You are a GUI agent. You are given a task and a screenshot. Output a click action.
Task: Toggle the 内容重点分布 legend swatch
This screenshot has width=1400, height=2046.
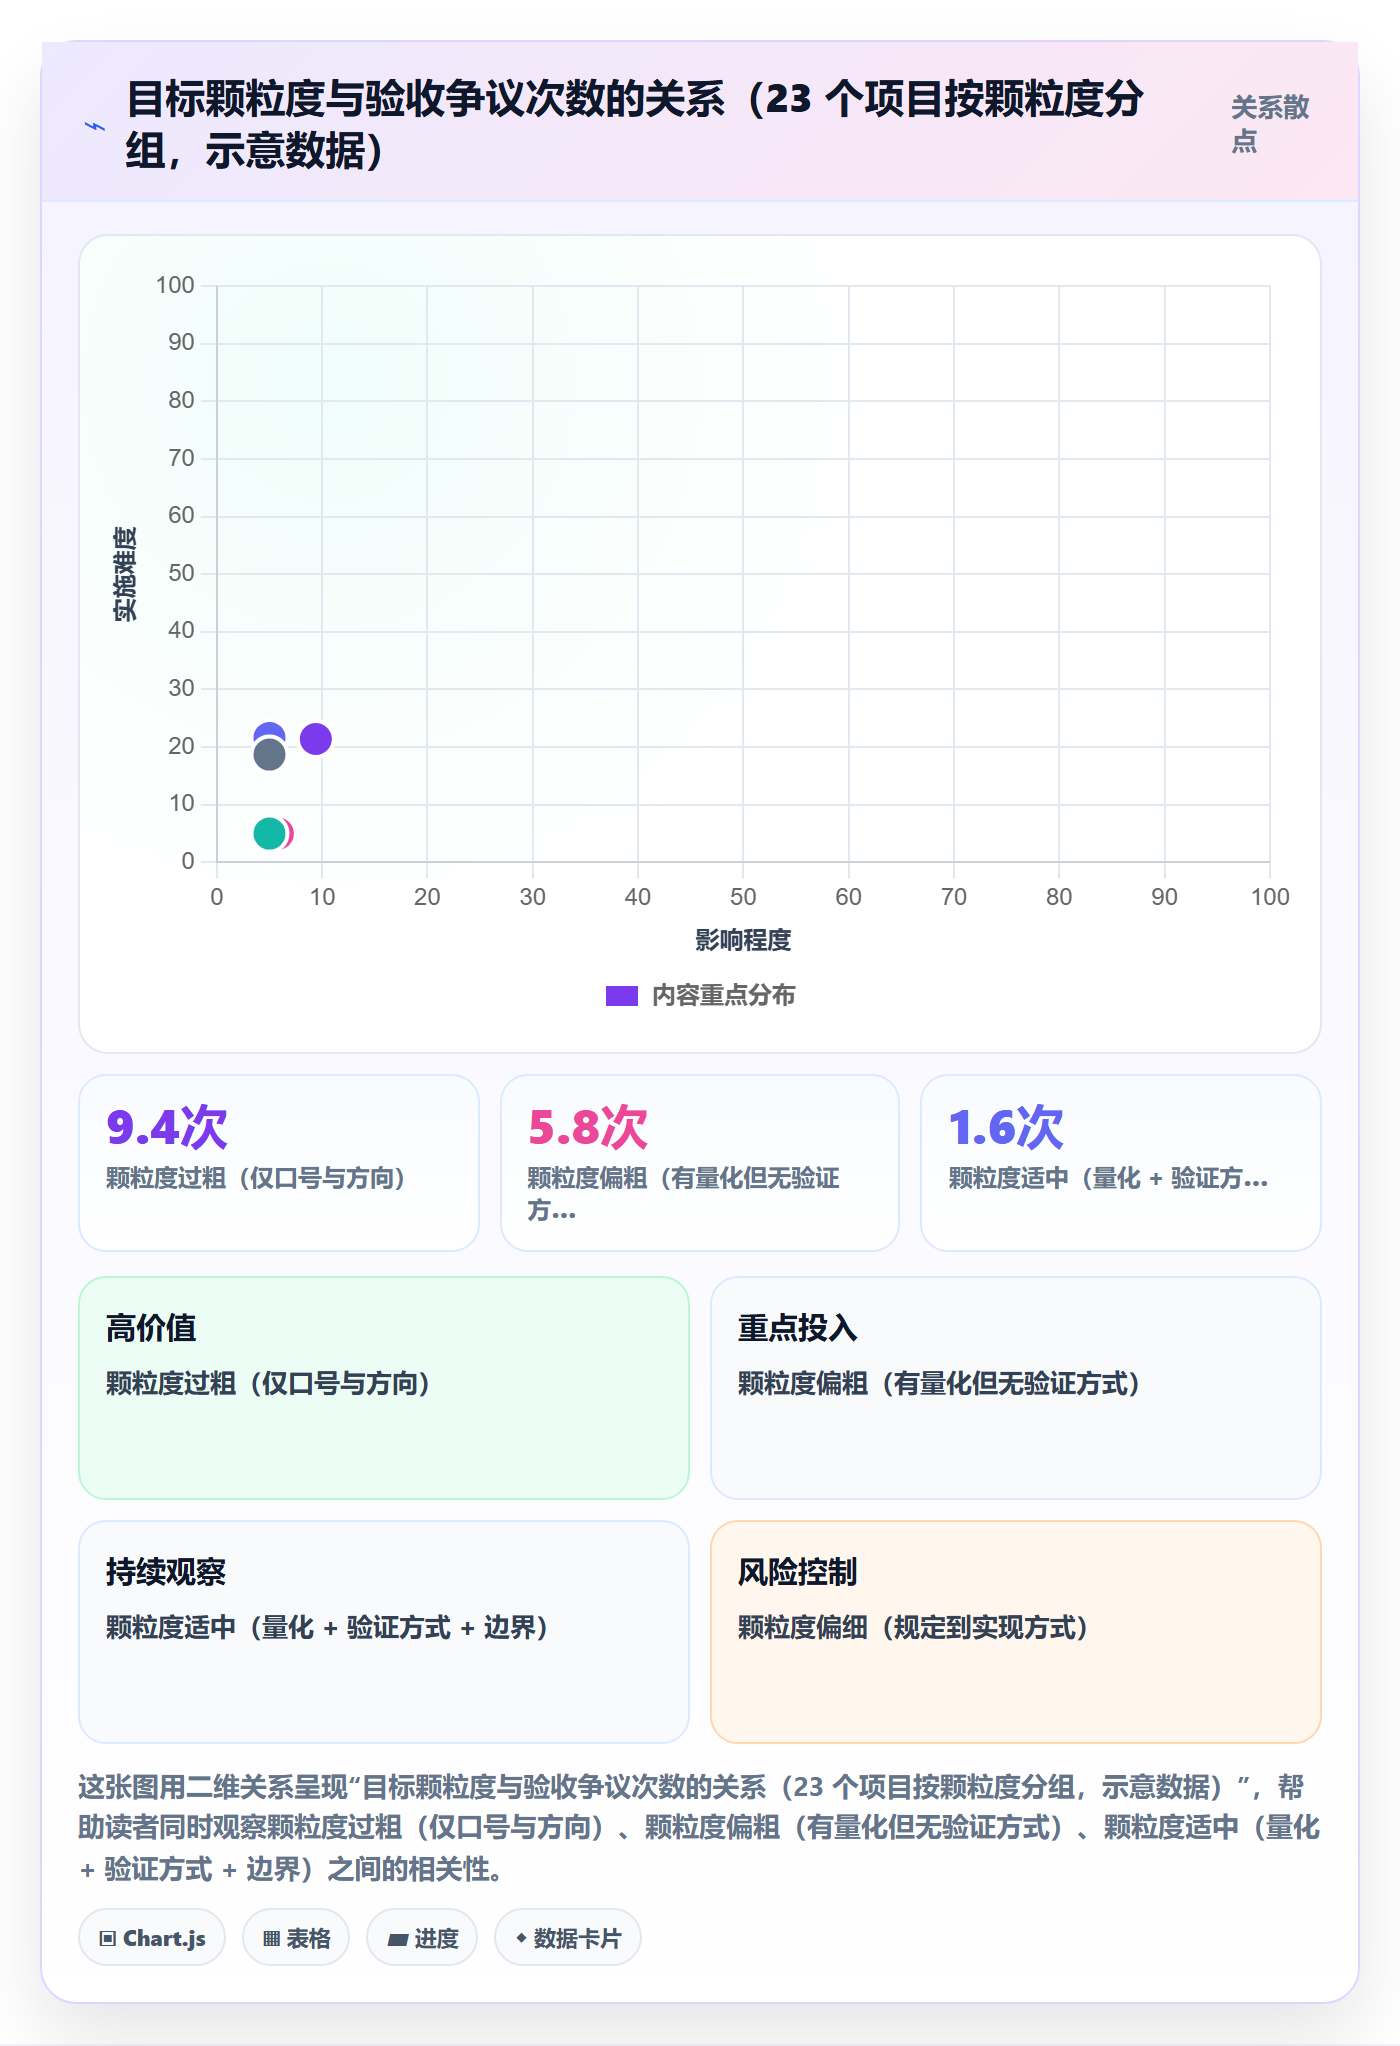tap(622, 996)
